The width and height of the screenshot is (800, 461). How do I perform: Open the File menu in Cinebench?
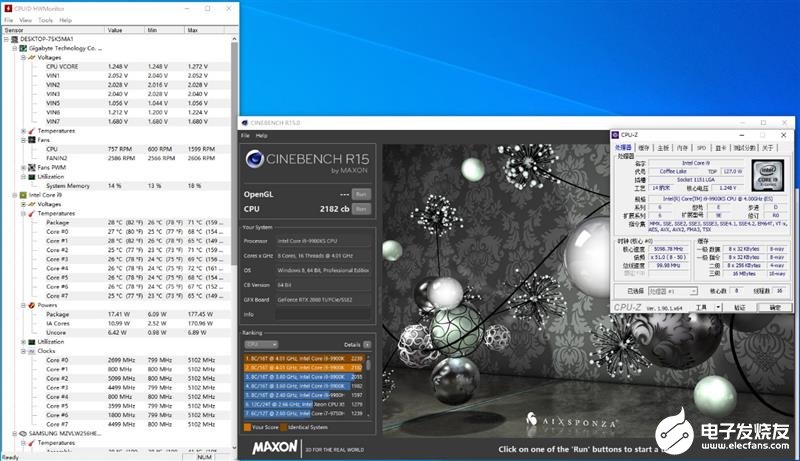click(x=245, y=136)
